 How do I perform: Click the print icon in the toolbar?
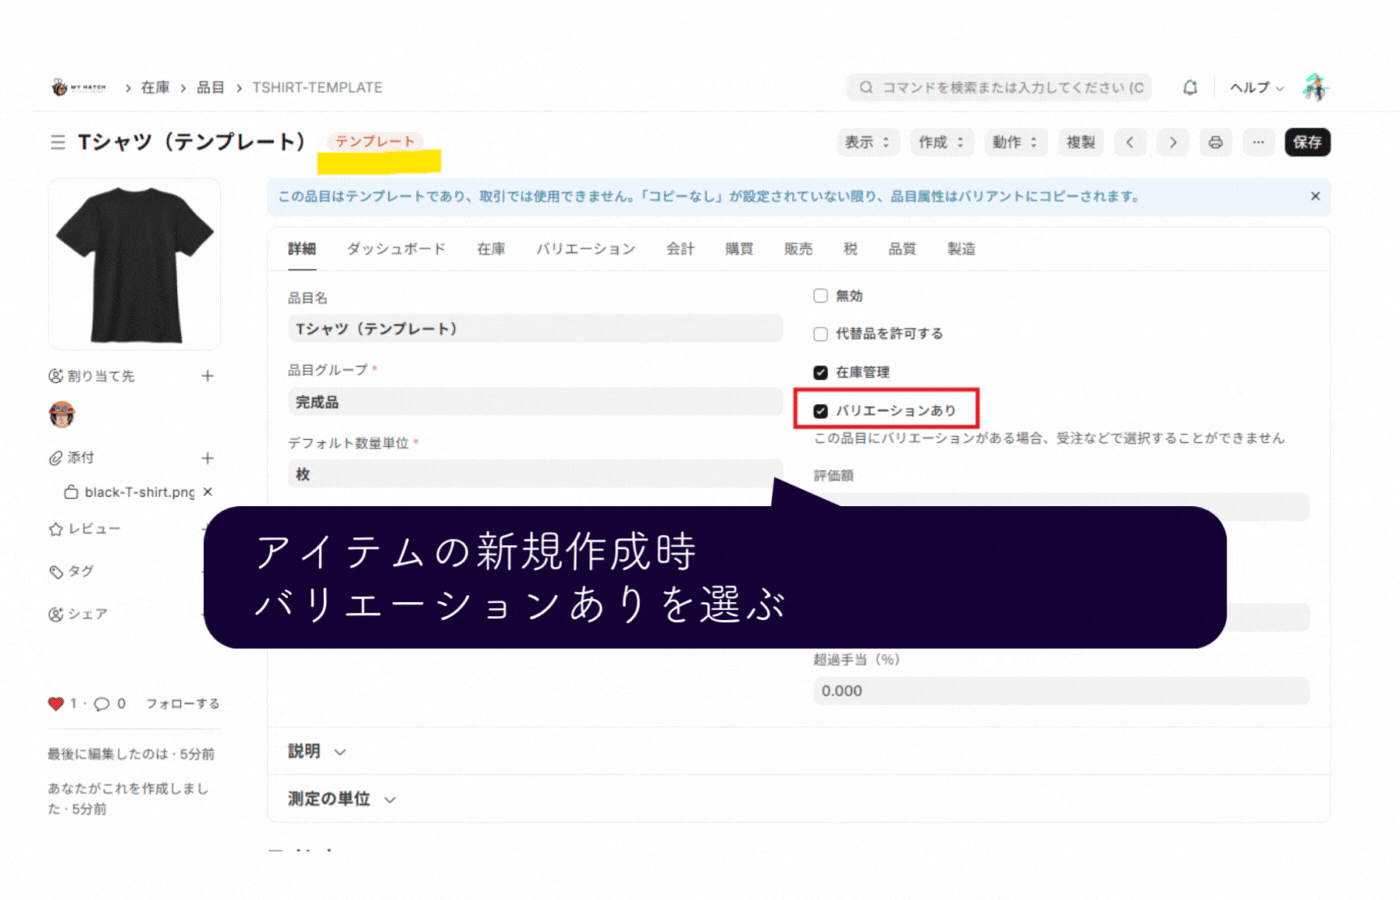(x=1215, y=142)
